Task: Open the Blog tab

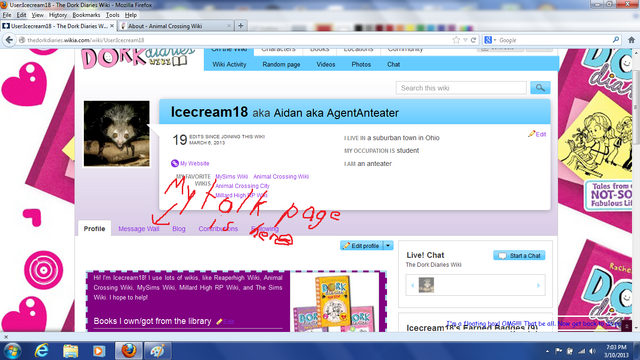Action: [179, 229]
